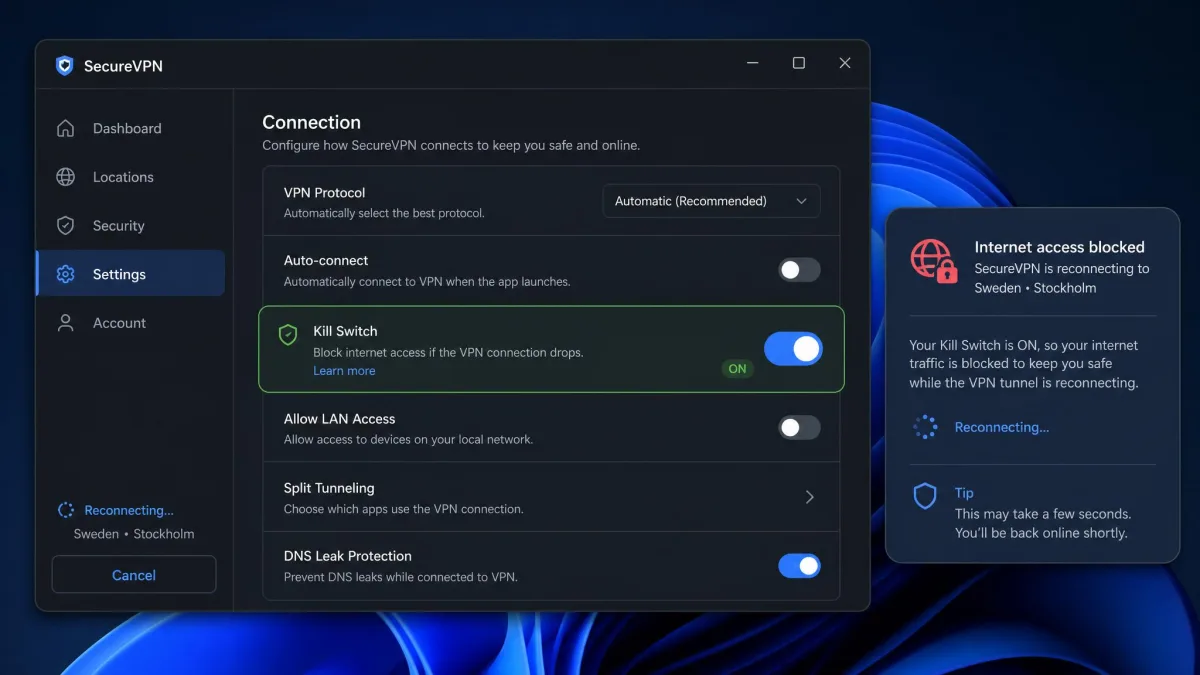The width and height of the screenshot is (1200, 675).
Task: Click the sidebar Reconnecting... status text
Action: 129,510
